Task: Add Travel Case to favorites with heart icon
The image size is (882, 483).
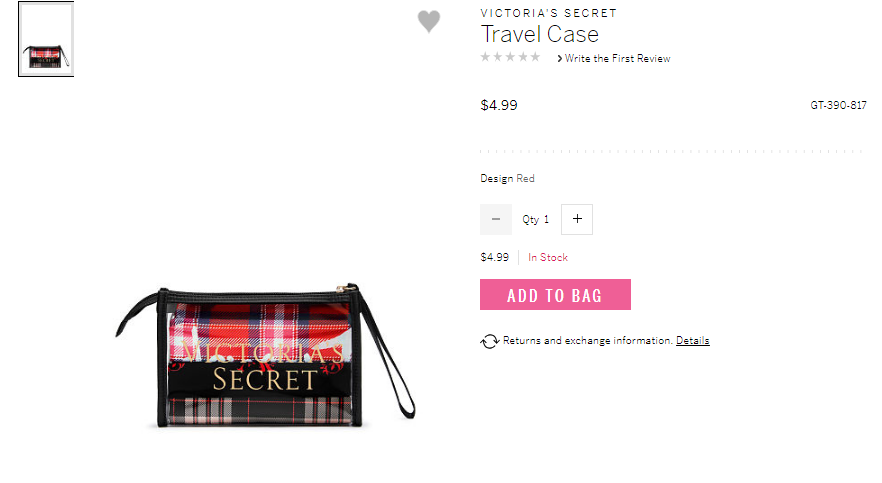Action: point(429,21)
